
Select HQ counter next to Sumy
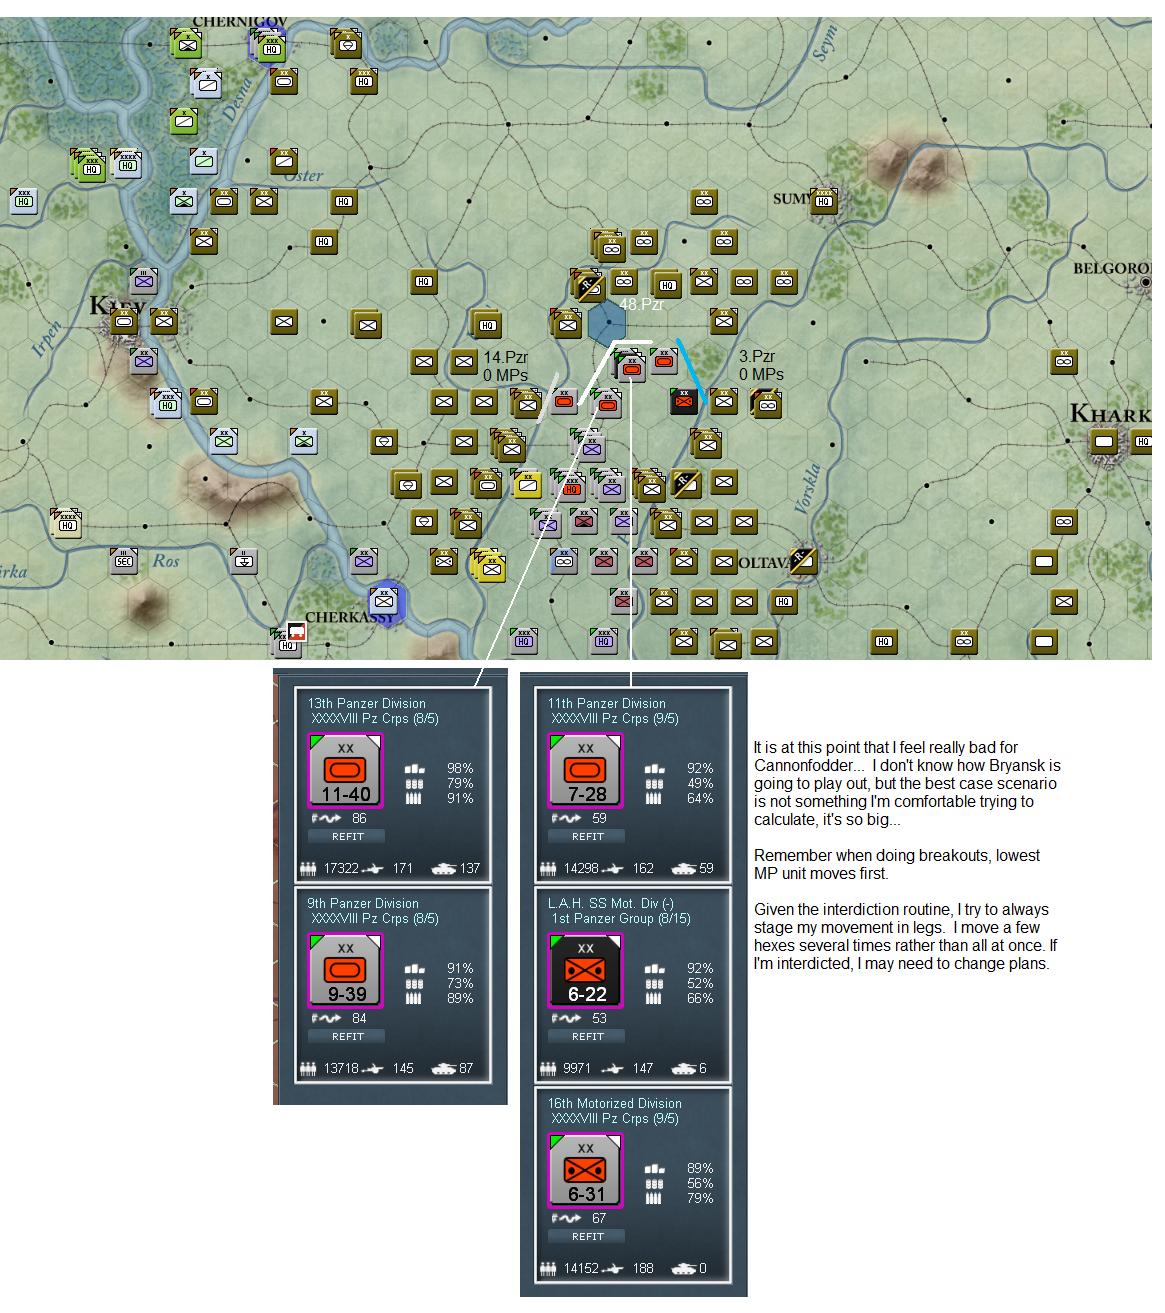click(x=824, y=200)
